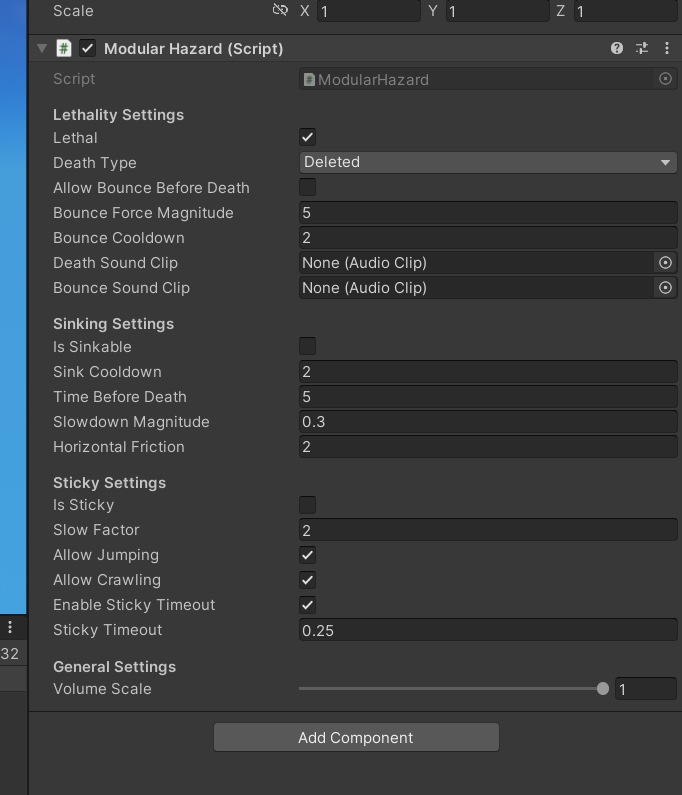This screenshot has height=795, width=682.
Task: Check the Is Sinkable option
Action: click(307, 346)
